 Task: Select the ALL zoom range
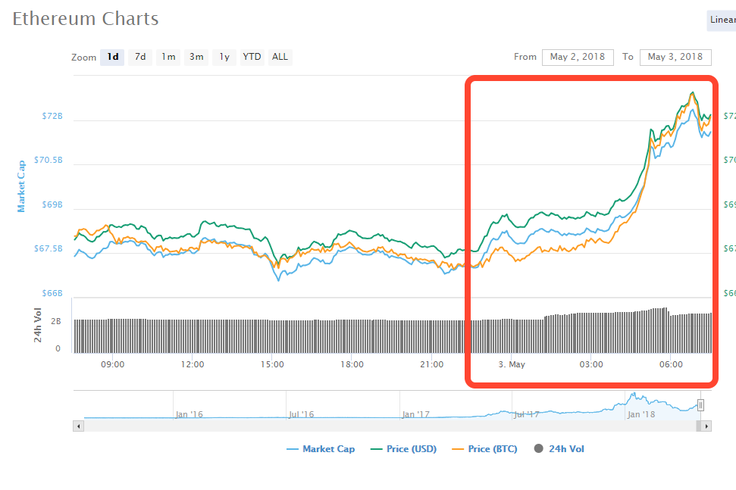[x=280, y=57]
